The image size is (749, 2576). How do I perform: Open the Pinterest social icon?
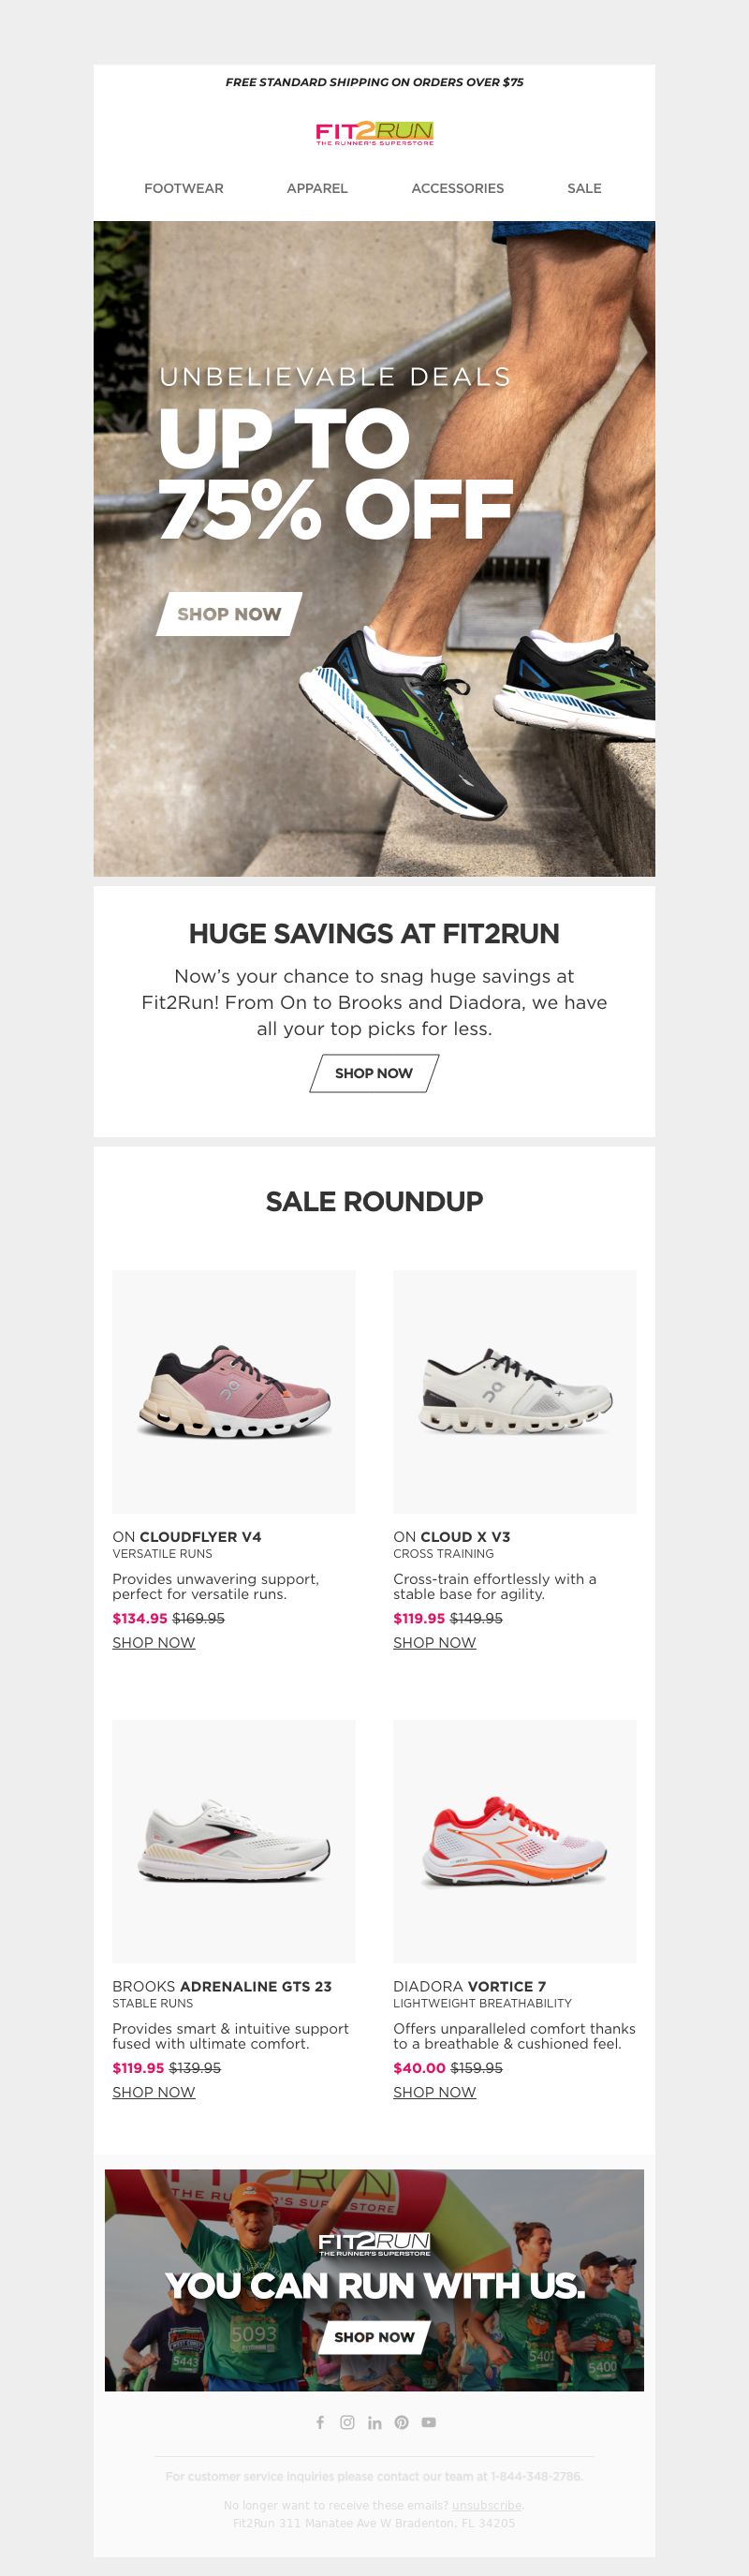click(401, 2422)
